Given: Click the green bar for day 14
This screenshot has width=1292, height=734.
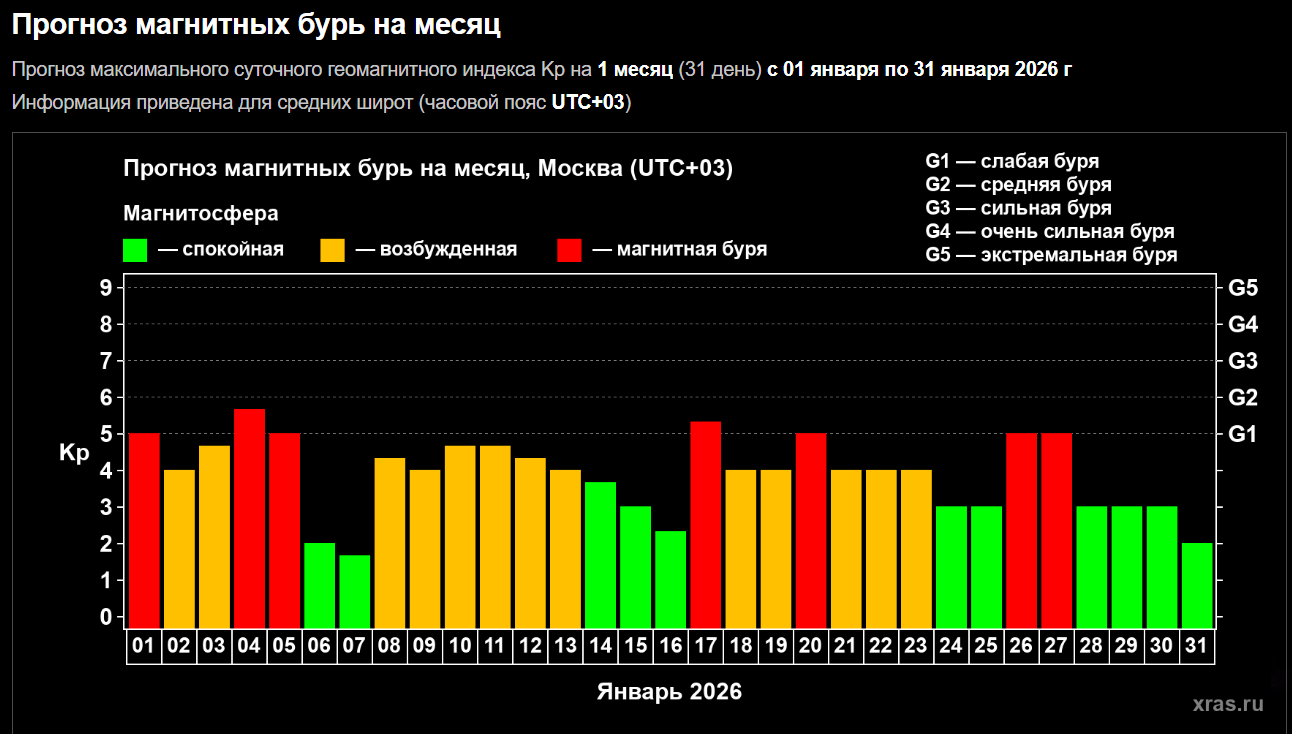Looking at the screenshot, I should (600, 555).
